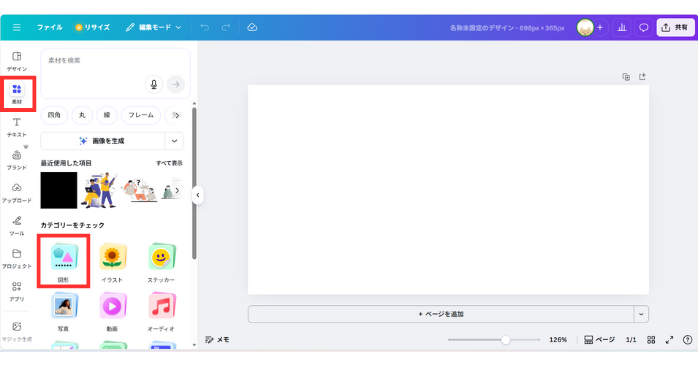
Task: Select the people with laptop illustration
Action: [x=100, y=191]
